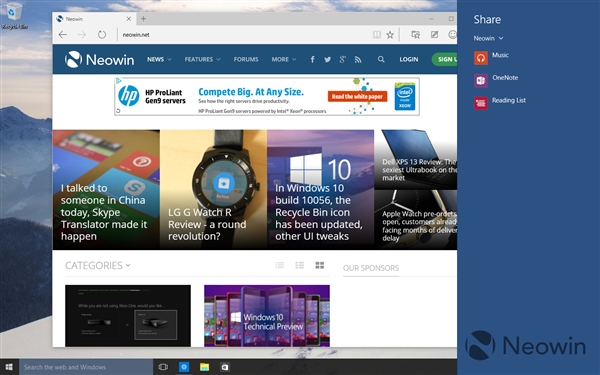Click the site search magnifier icon
The height and width of the screenshot is (375, 600).
point(381,59)
